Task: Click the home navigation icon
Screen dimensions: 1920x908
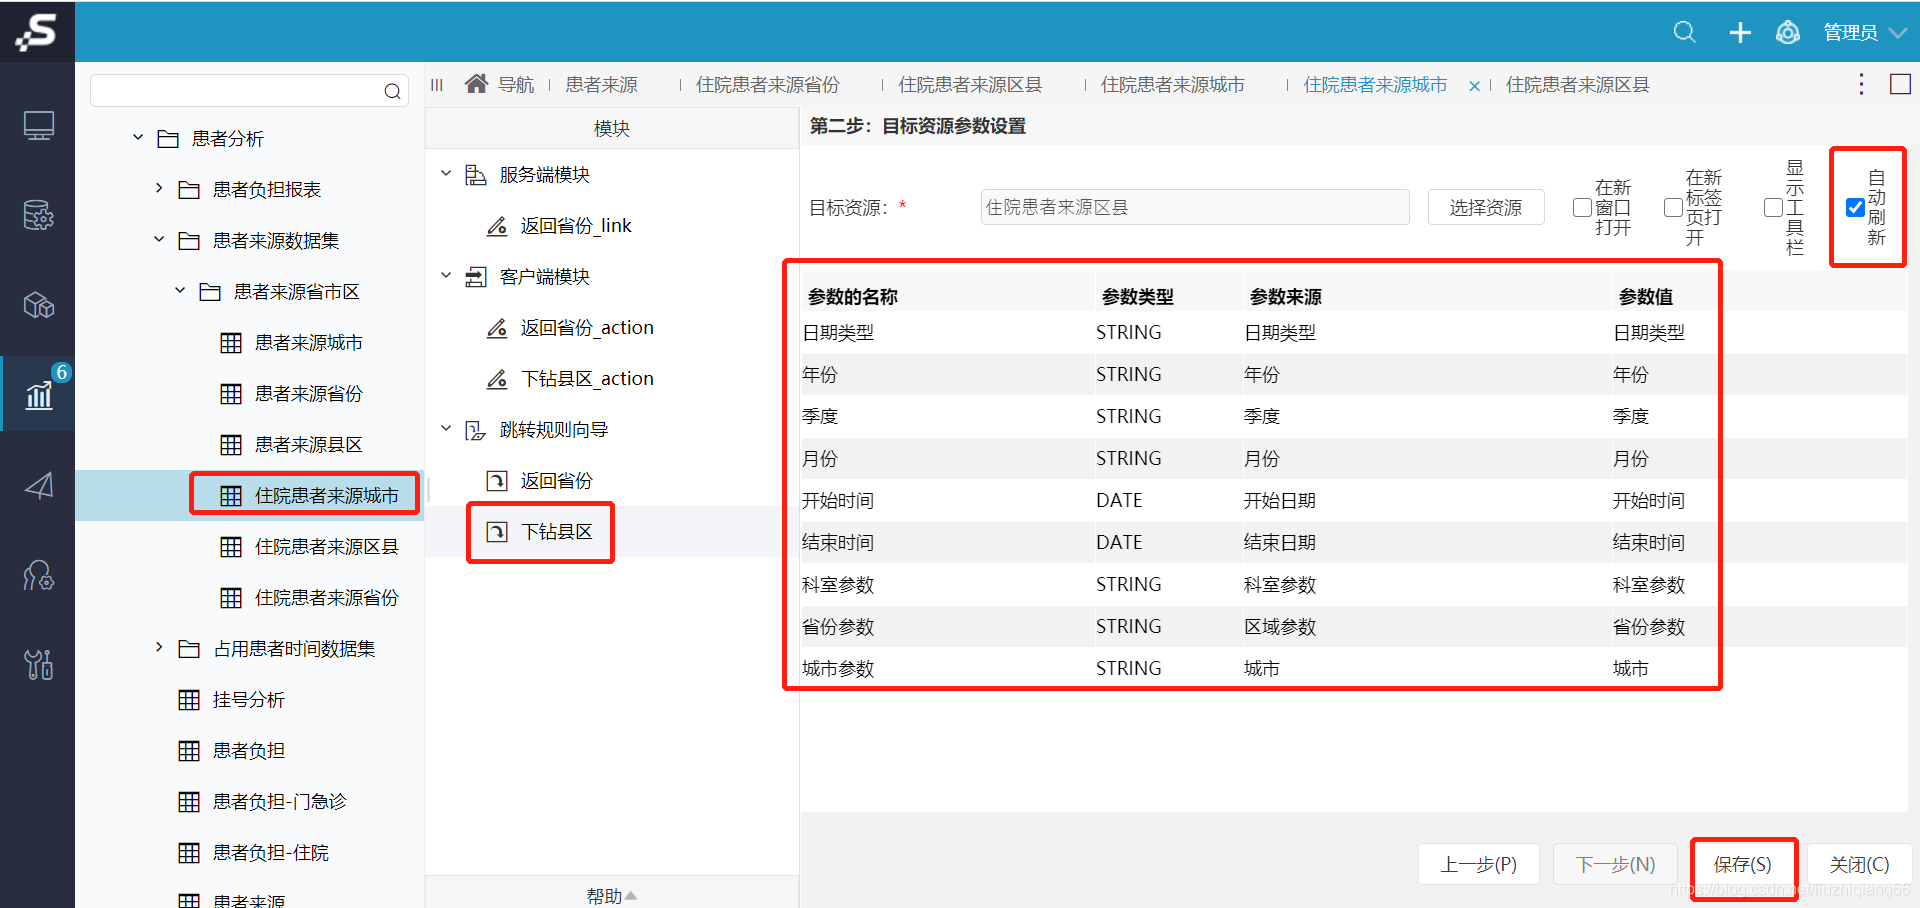Action: [476, 84]
